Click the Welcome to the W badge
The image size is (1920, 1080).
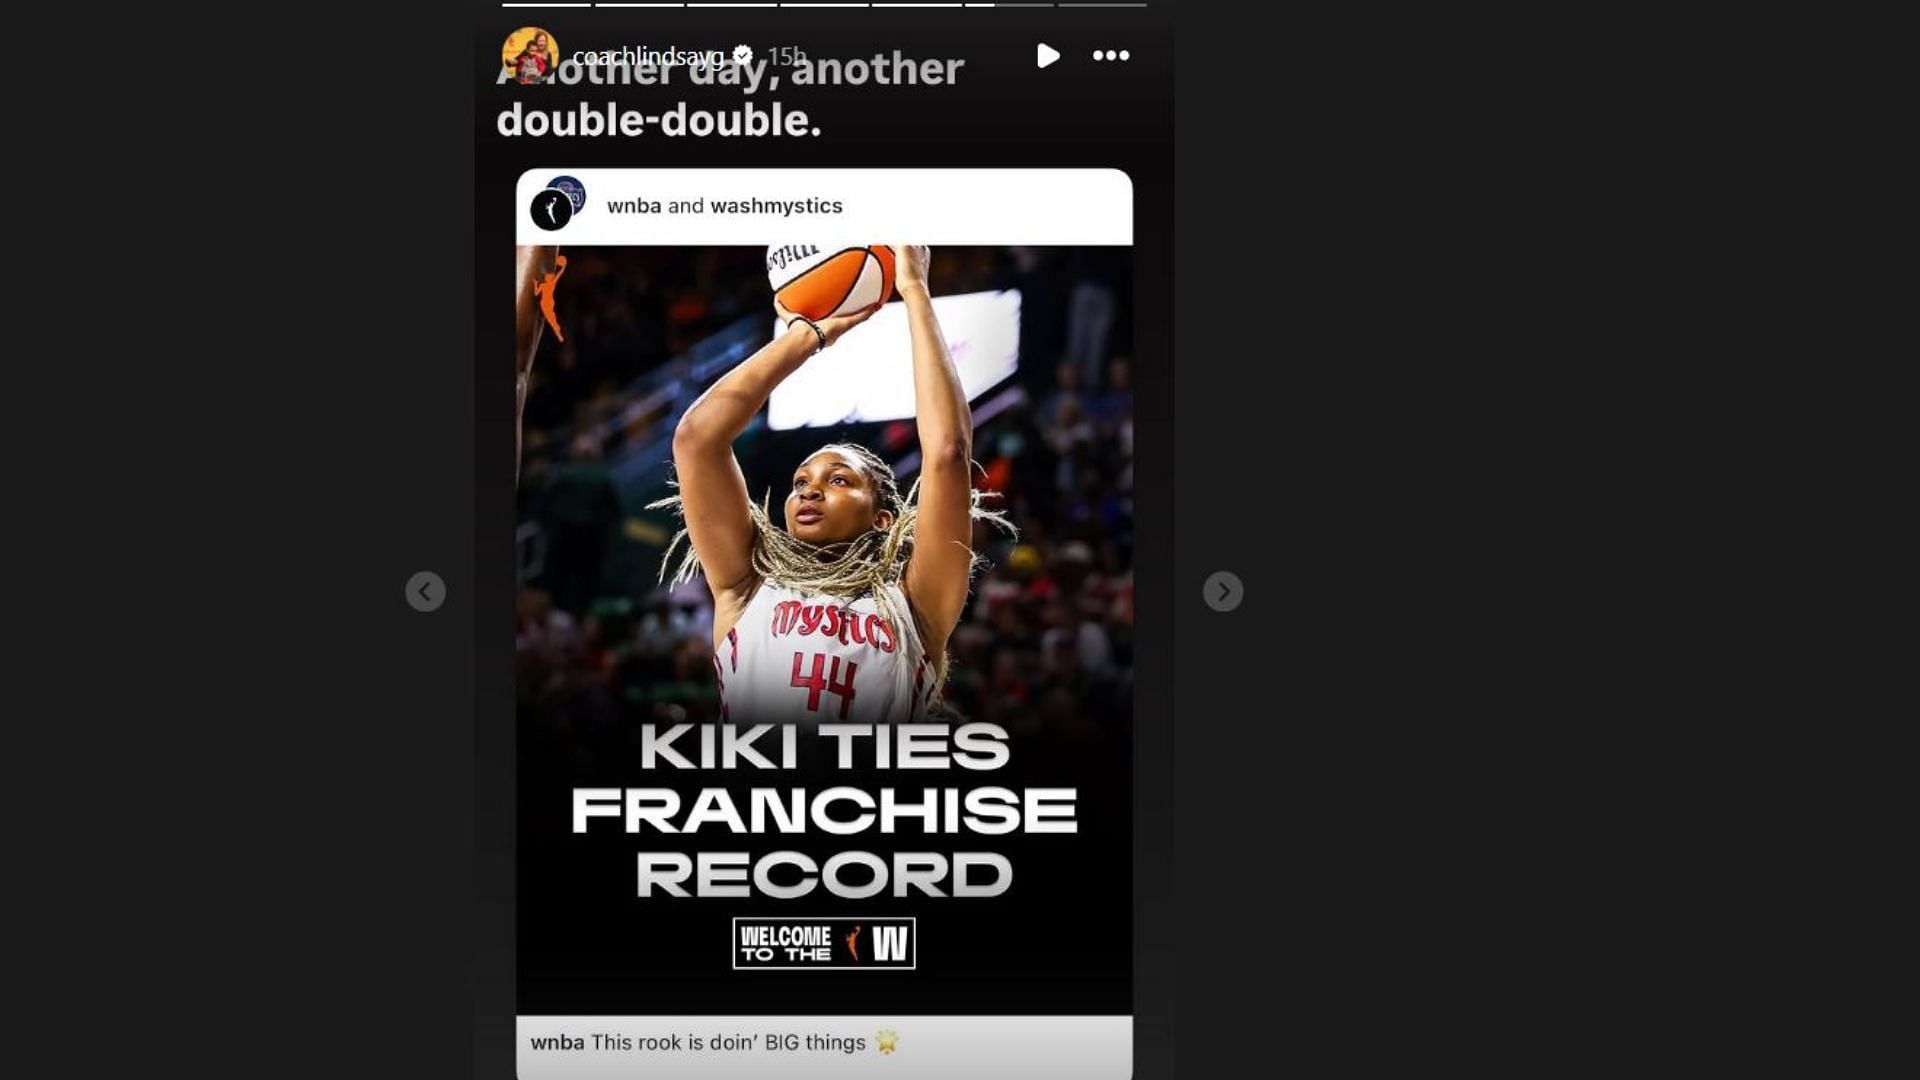(824, 943)
